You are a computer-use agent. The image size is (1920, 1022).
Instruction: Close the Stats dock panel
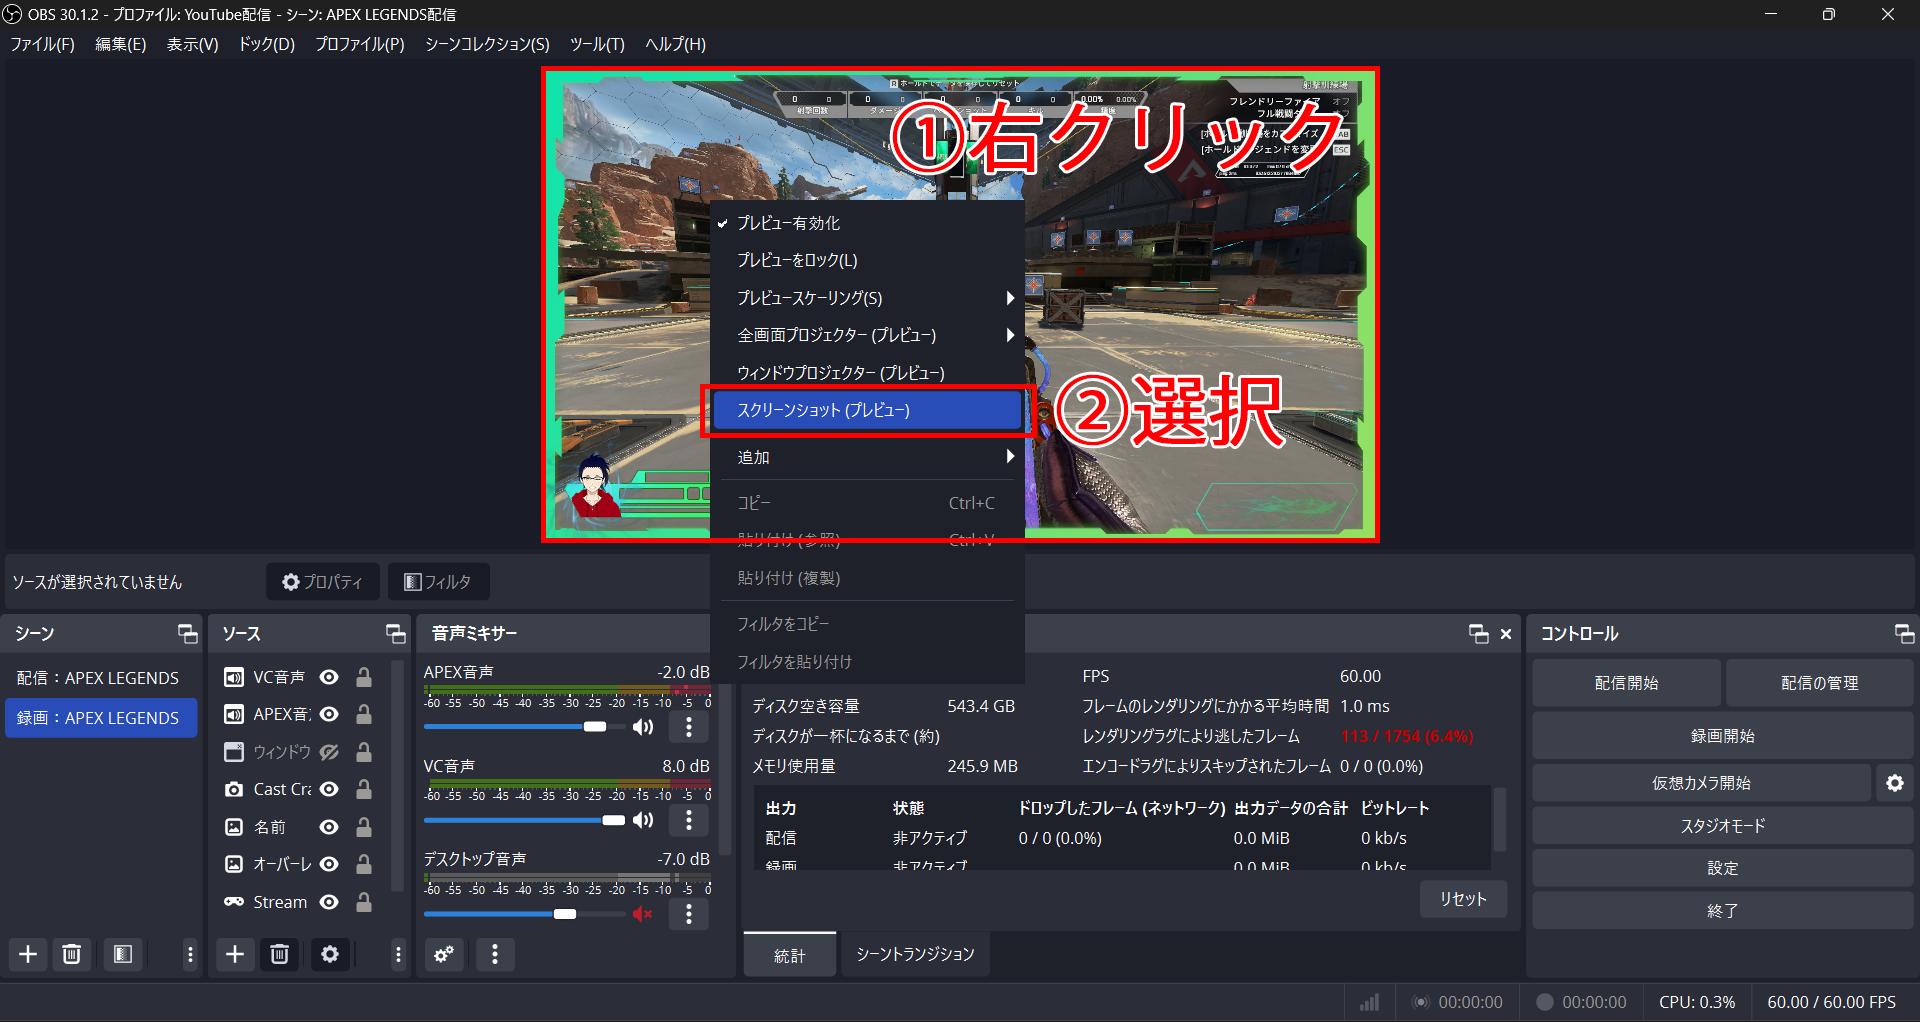[1506, 633]
